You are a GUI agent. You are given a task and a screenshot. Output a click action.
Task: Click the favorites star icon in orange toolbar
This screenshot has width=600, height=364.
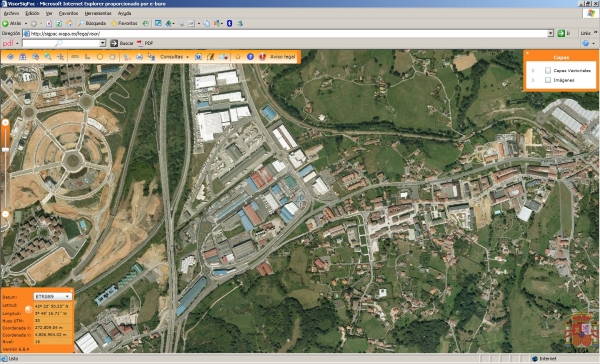(x=238, y=57)
